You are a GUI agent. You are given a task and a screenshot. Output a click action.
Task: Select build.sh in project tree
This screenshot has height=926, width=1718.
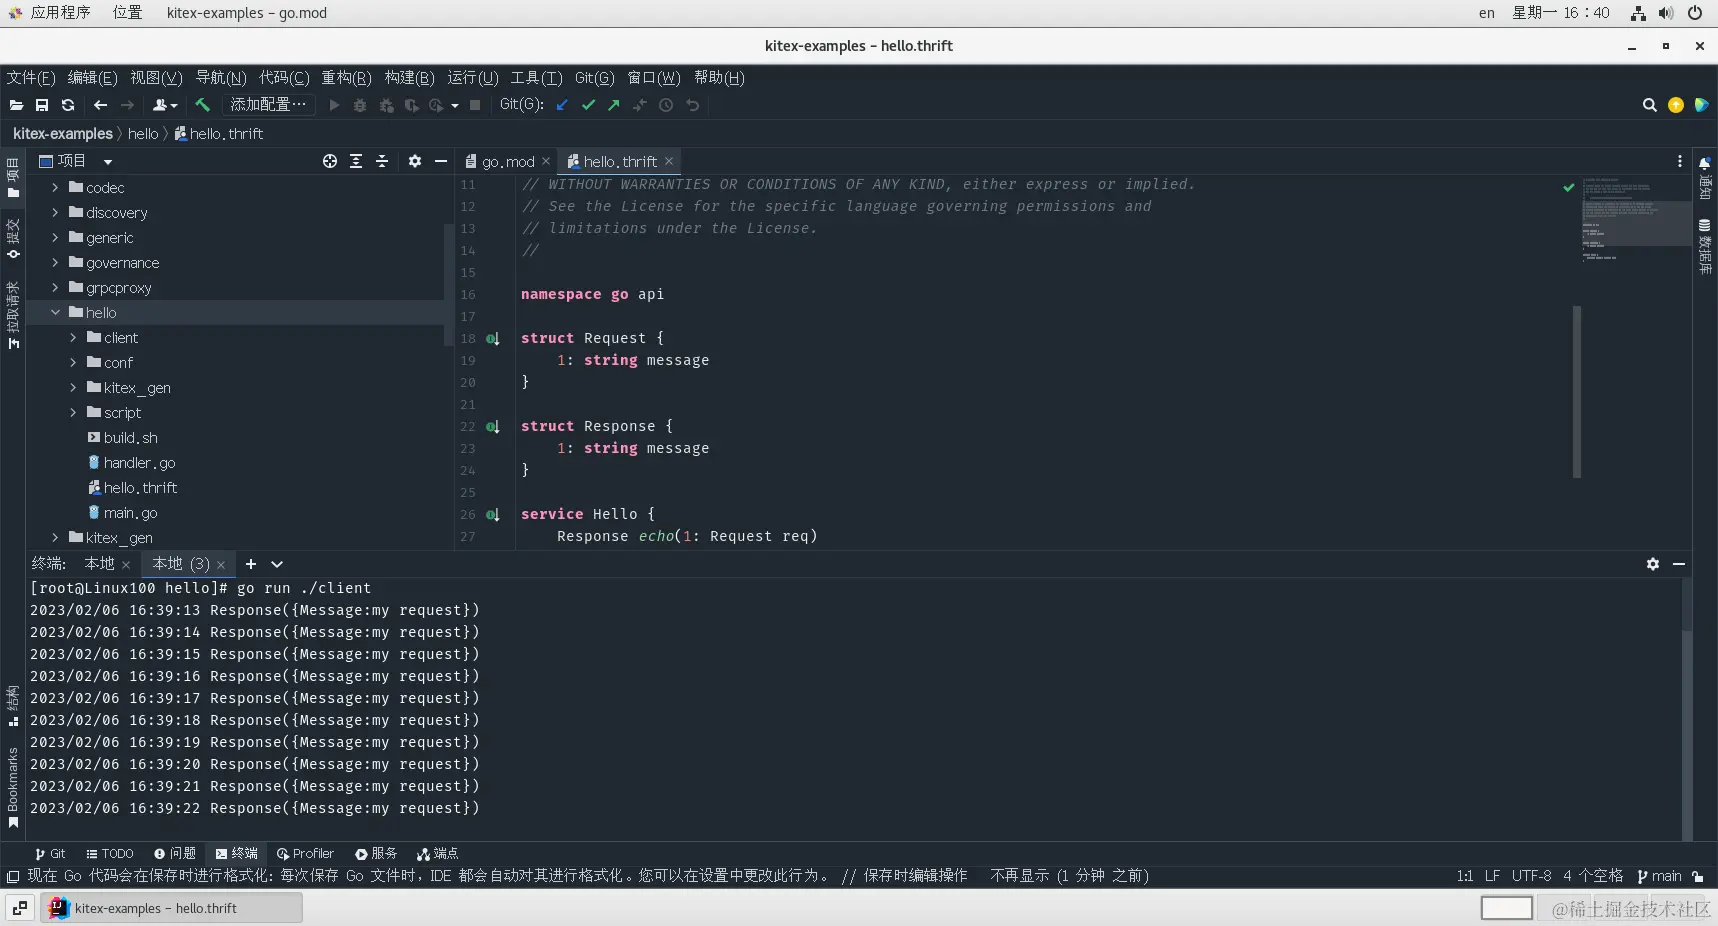click(130, 438)
